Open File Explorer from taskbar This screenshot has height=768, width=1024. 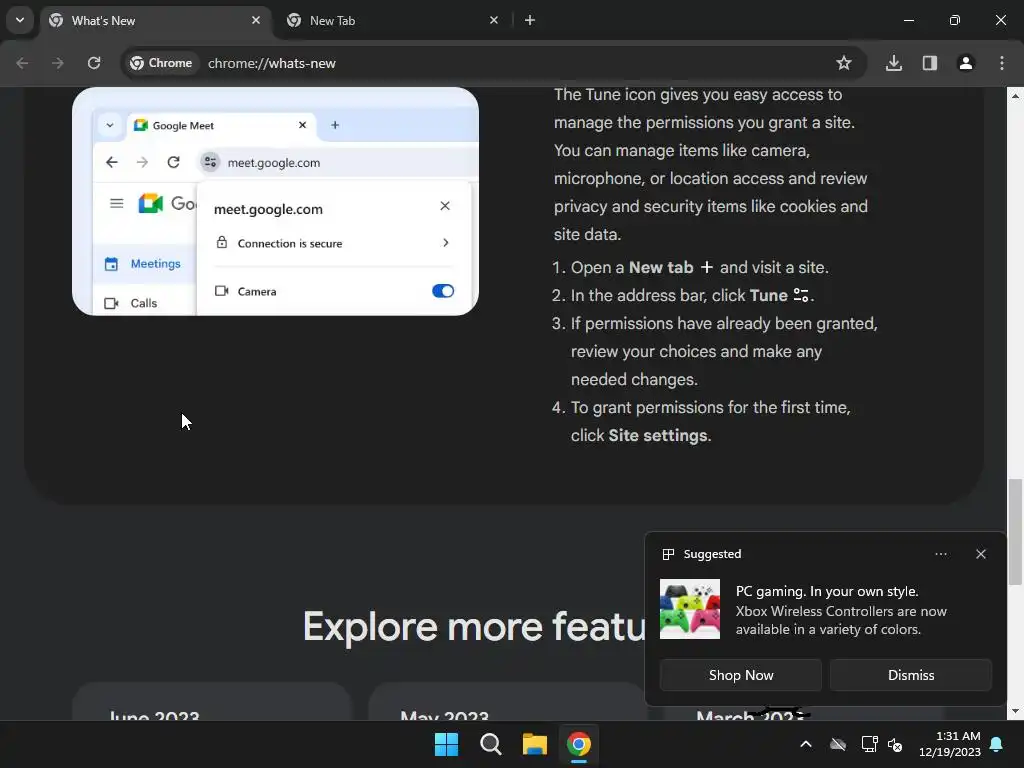(535, 744)
